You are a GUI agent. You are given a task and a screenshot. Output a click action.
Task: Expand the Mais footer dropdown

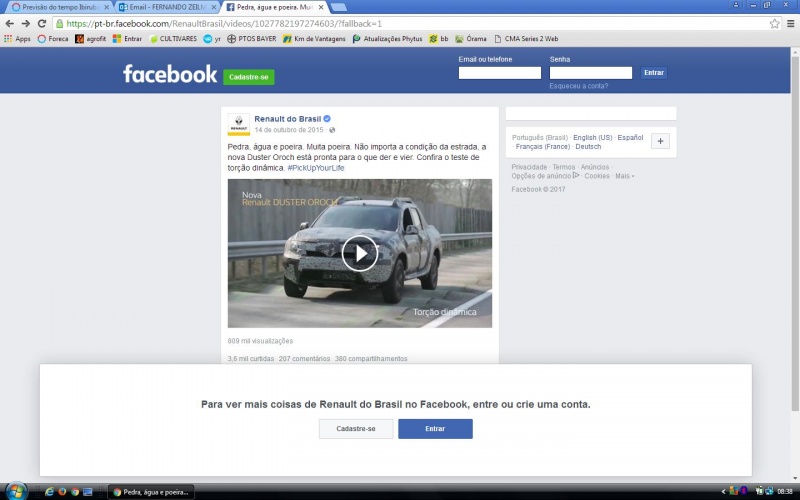click(624, 176)
